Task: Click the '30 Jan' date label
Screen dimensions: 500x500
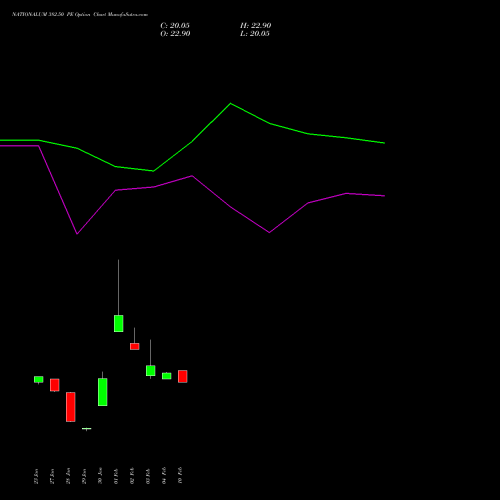Action: click(100, 476)
